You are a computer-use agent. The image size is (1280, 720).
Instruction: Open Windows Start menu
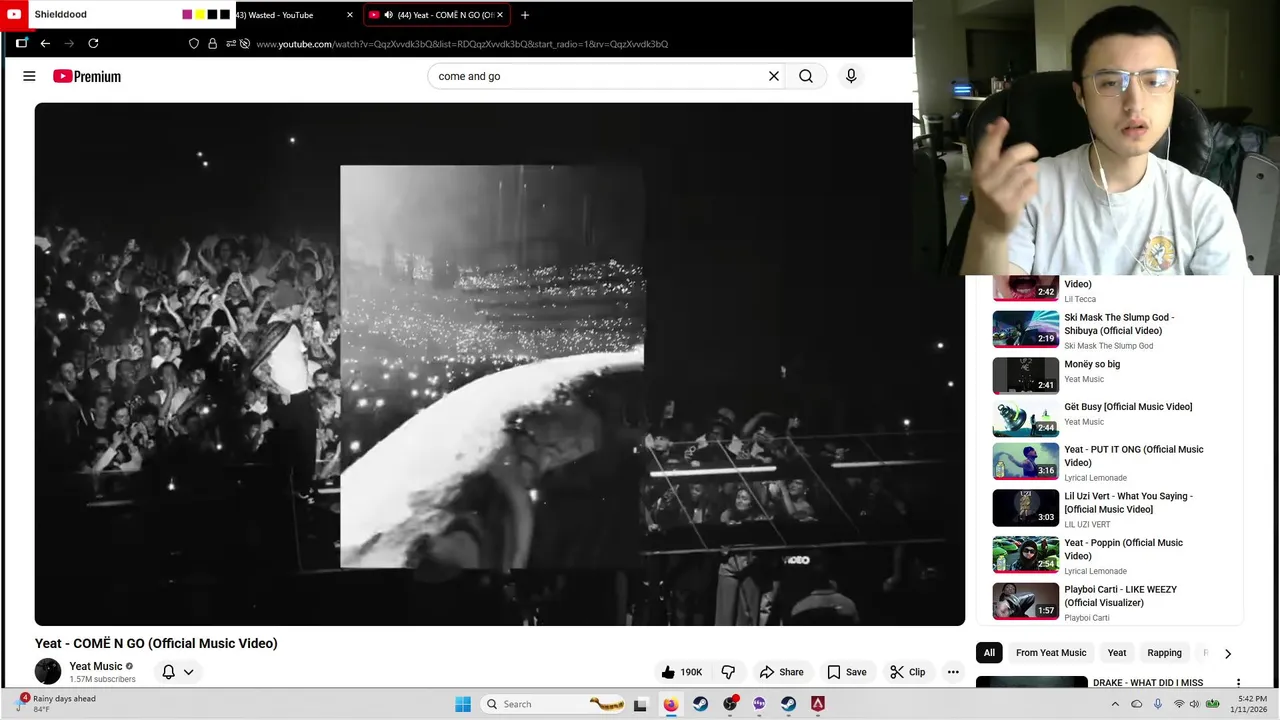463,704
